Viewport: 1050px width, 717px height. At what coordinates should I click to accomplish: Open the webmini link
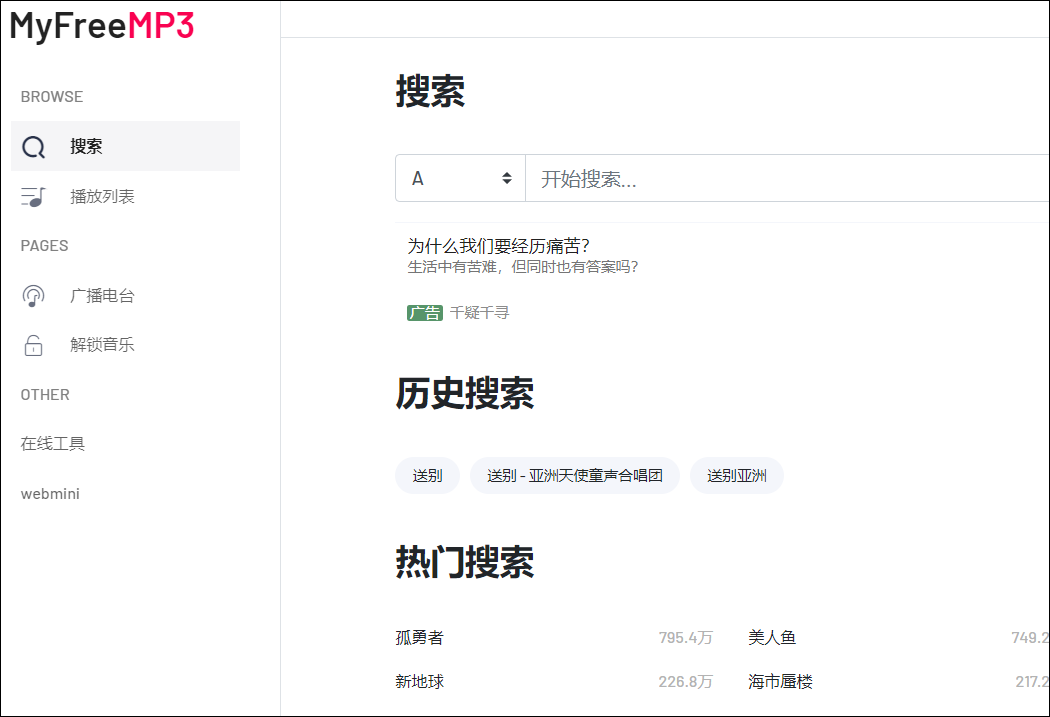coord(50,494)
